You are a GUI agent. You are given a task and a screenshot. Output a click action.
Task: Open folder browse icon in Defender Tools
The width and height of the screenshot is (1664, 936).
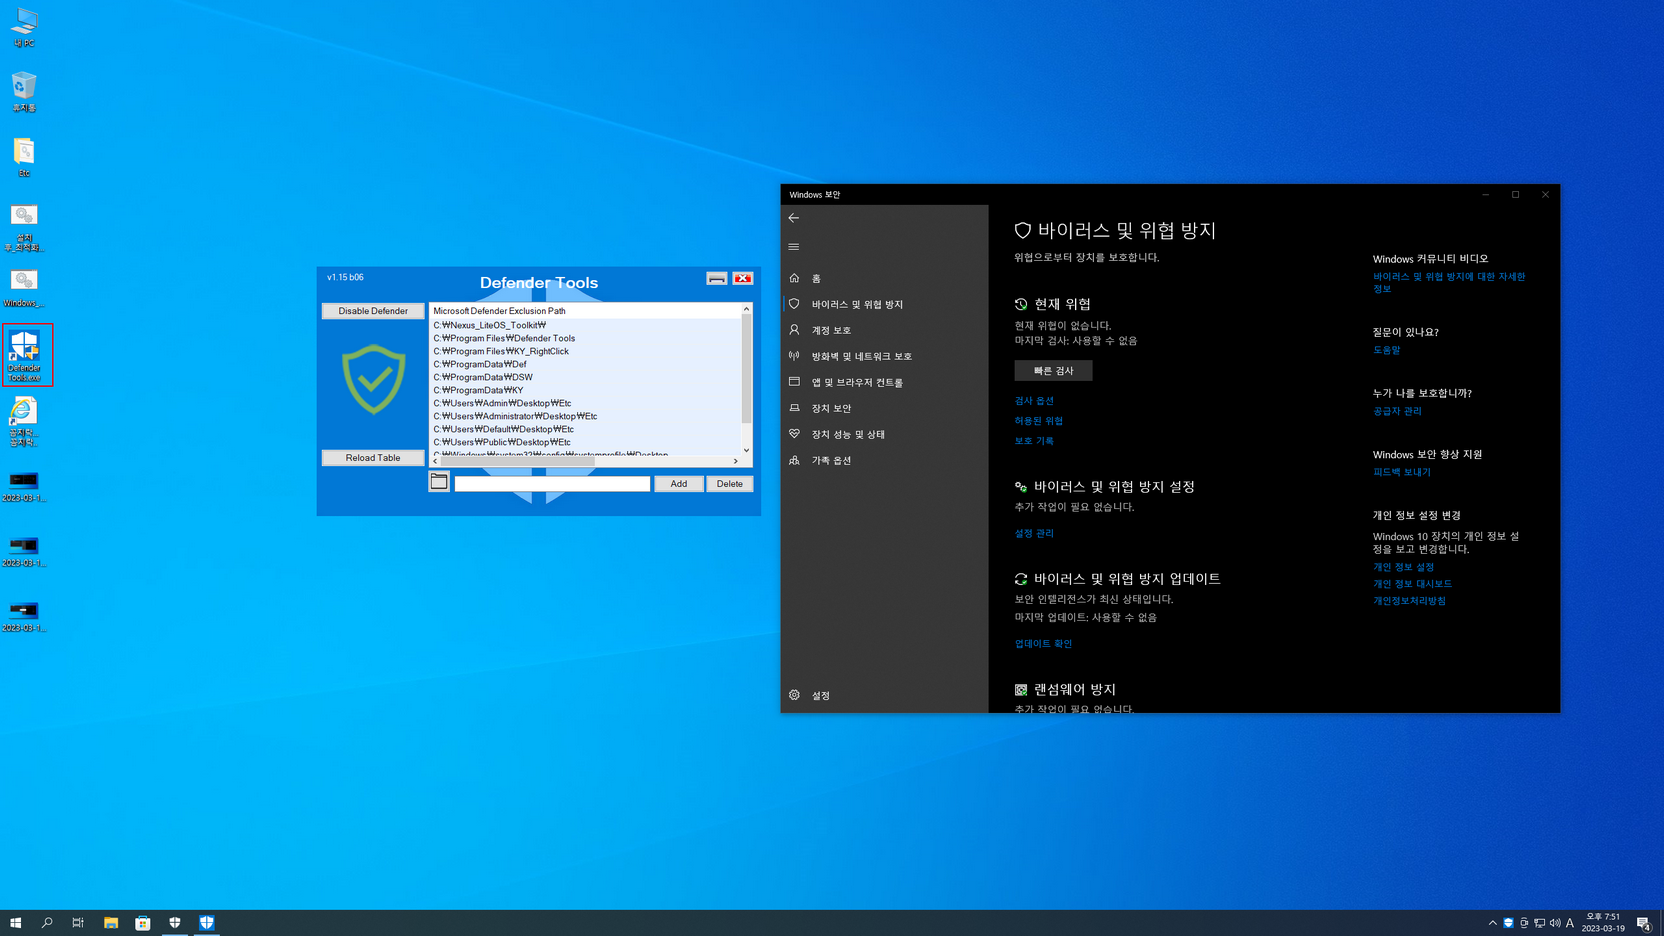click(x=439, y=482)
